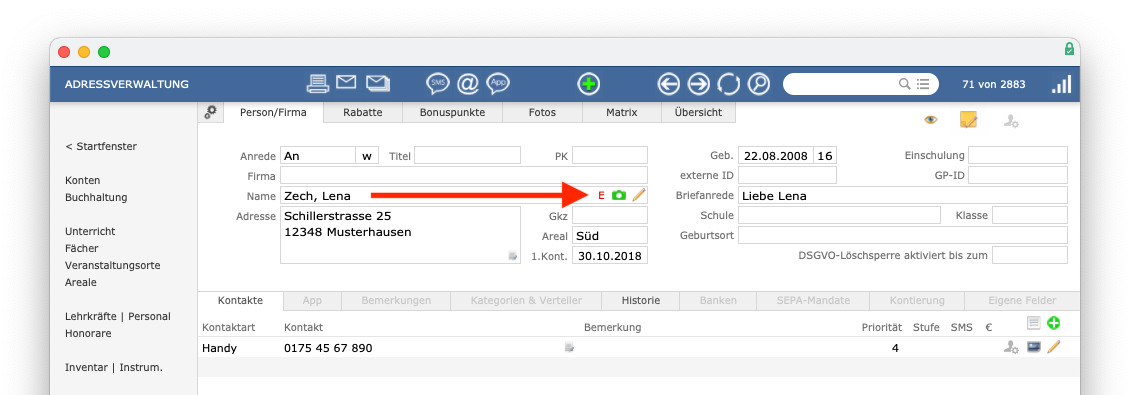The width and height of the screenshot is (1136, 395).
Task: Switch to the Bonuspunkte tab
Action: click(452, 112)
